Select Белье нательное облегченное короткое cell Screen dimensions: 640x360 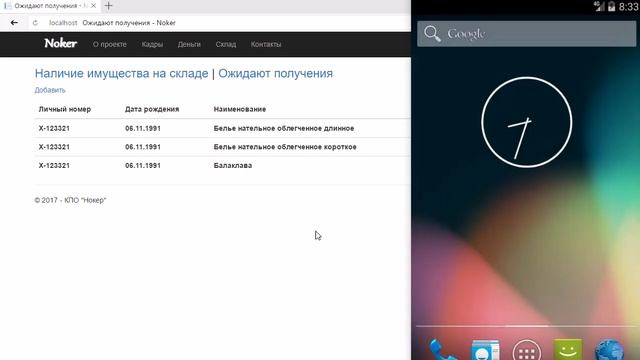point(285,147)
